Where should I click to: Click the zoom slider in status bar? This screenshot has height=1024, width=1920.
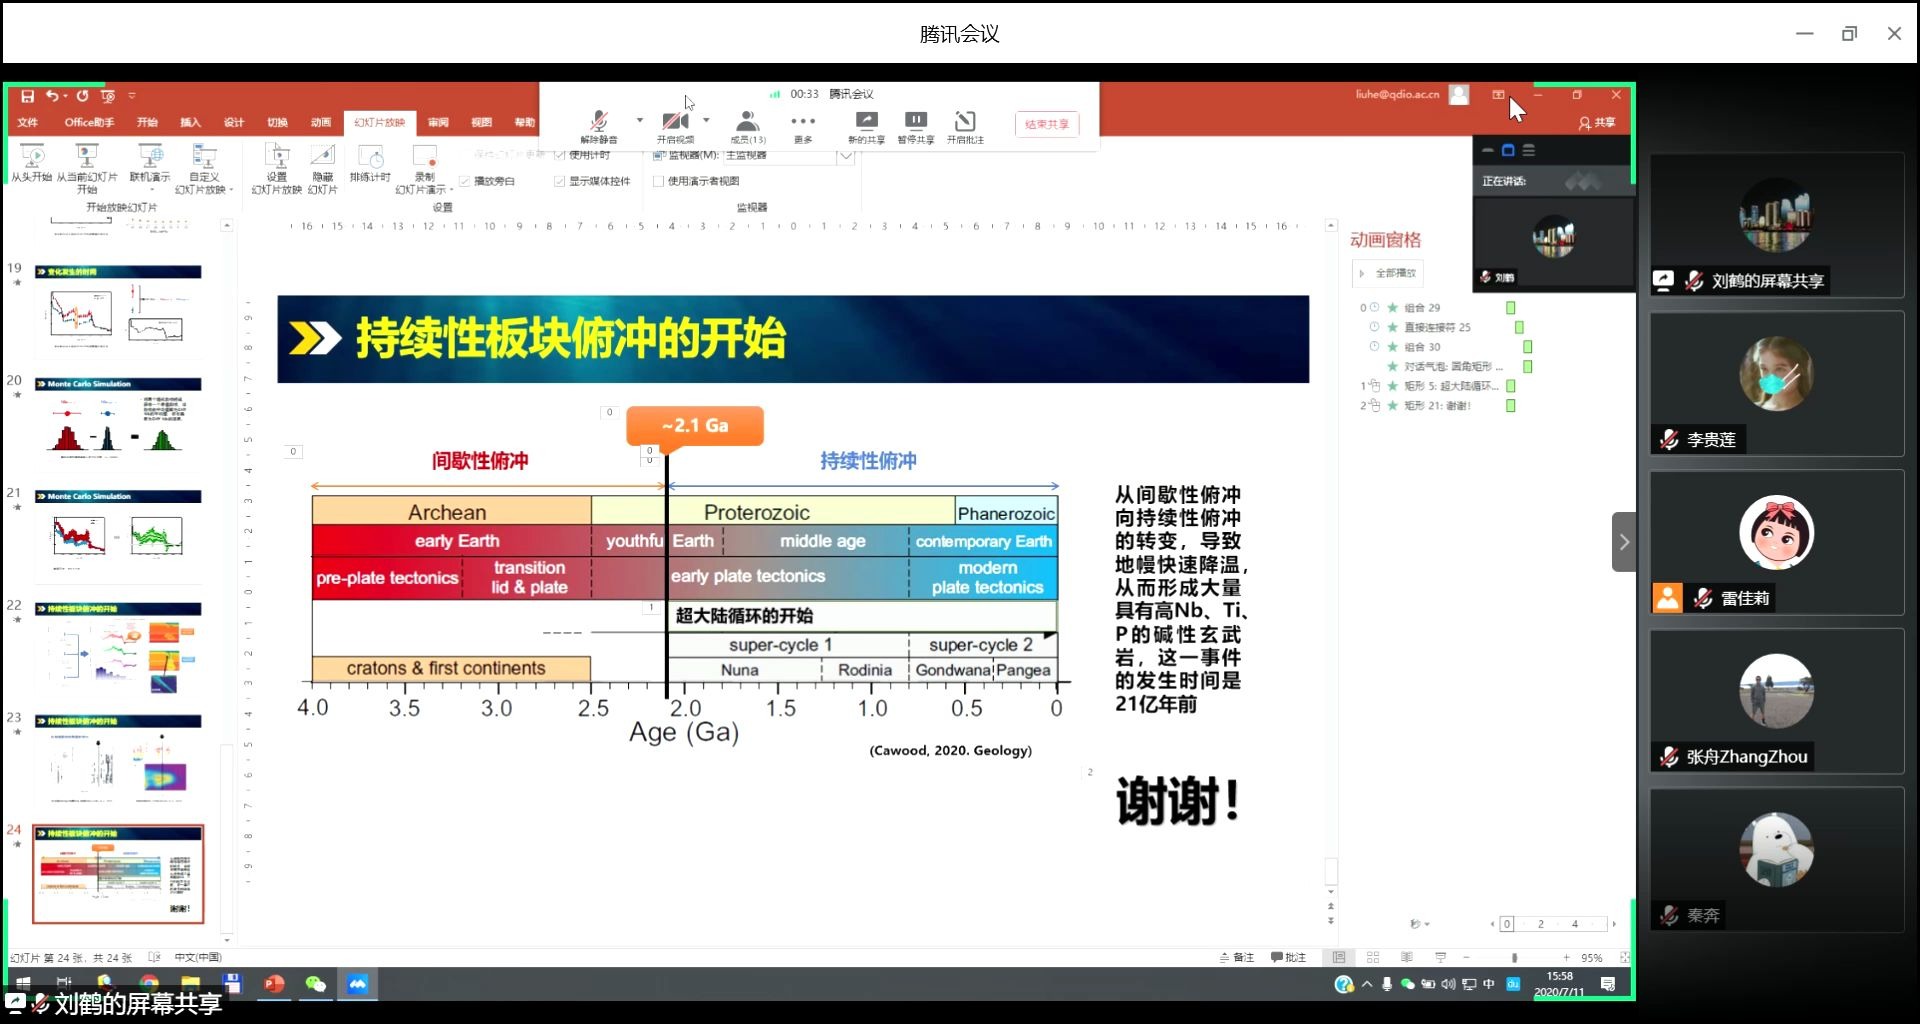click(x=1515, y=958)
